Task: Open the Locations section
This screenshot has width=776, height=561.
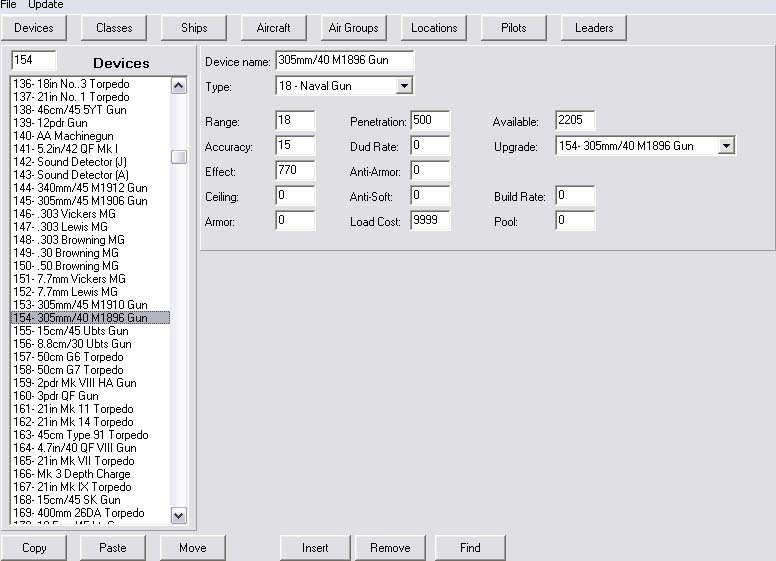Action: (x=434, y=28)
